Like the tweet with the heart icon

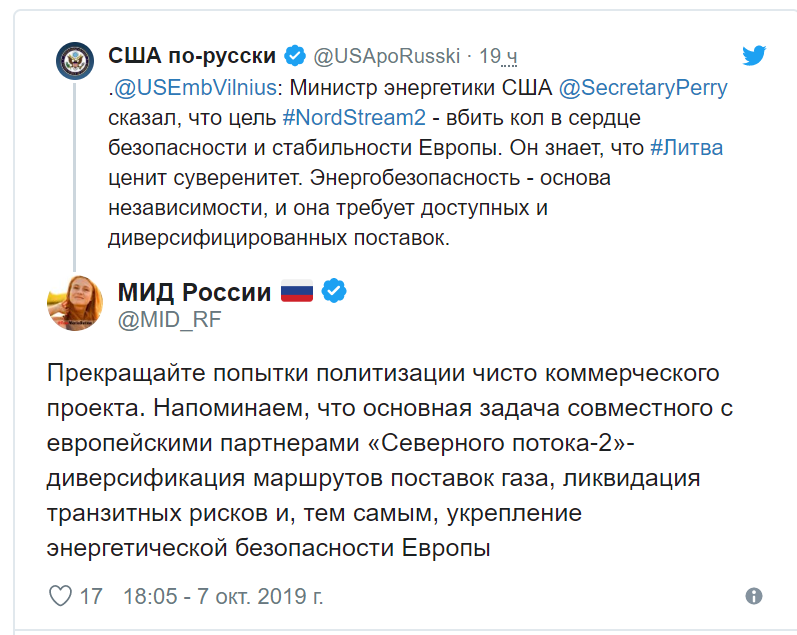[x=60, y=596]
